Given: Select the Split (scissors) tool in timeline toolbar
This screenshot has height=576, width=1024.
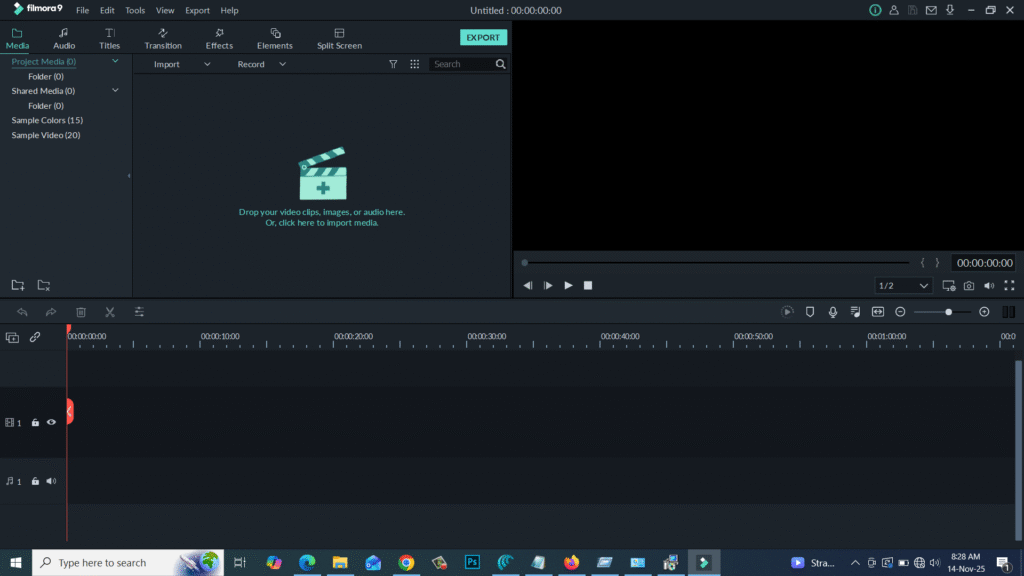Looking at the screenshot, I should (x=110, y=312).
